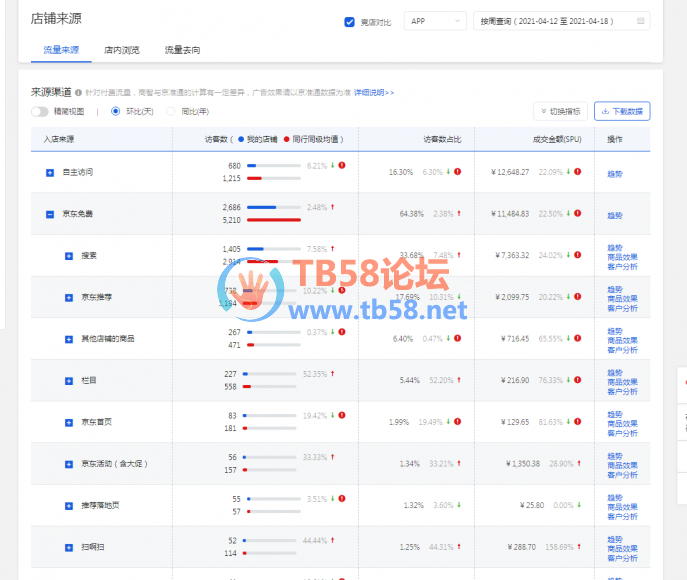The image size is (687, 580).
Task: Open 趋势 link in the 京东免费 row
Action: pyautogui.click(x=615, y=216)
